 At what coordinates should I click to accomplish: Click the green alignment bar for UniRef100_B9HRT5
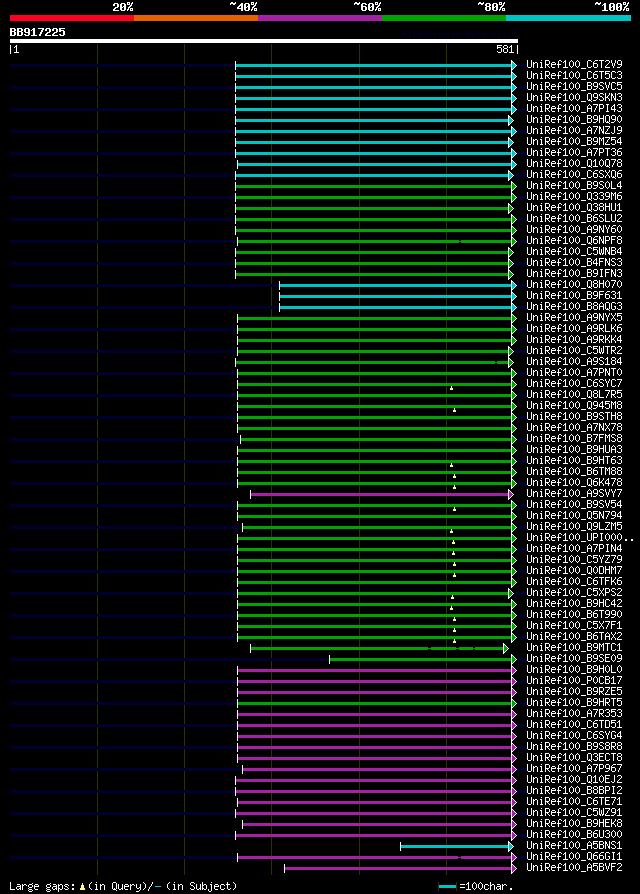377,704
